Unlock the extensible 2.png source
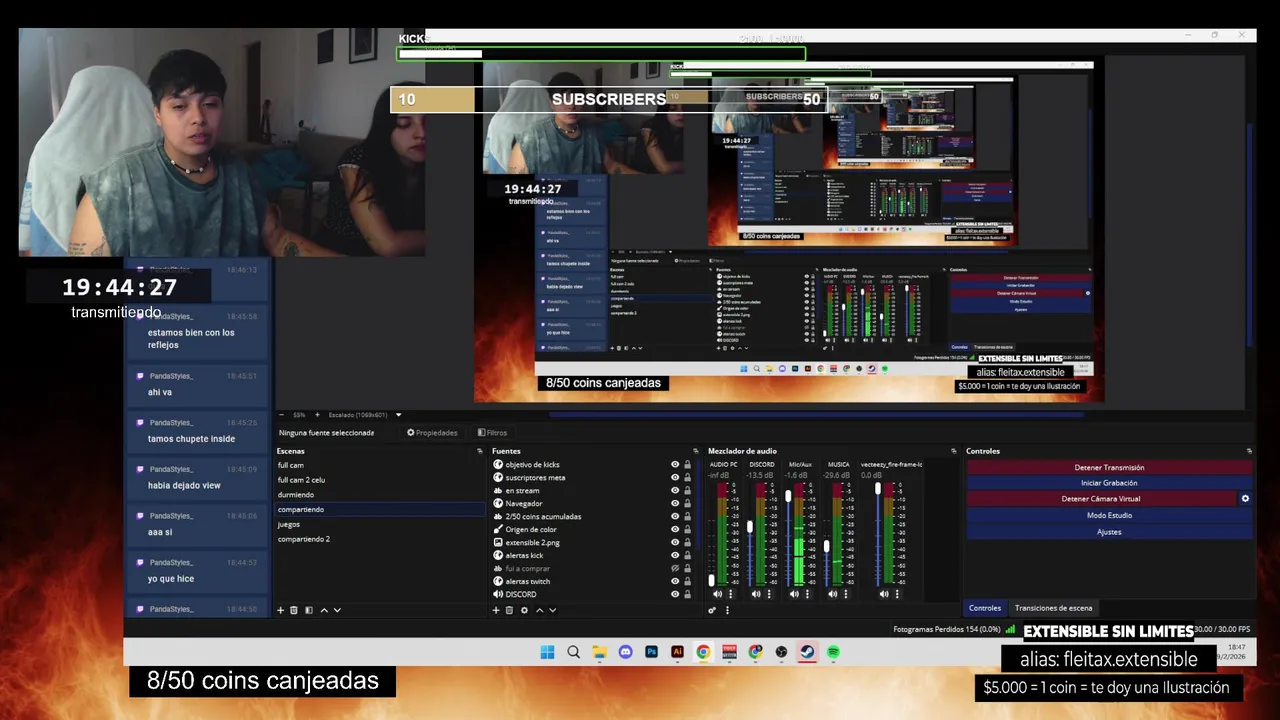The image size is (1280, 720). point(687,542)
